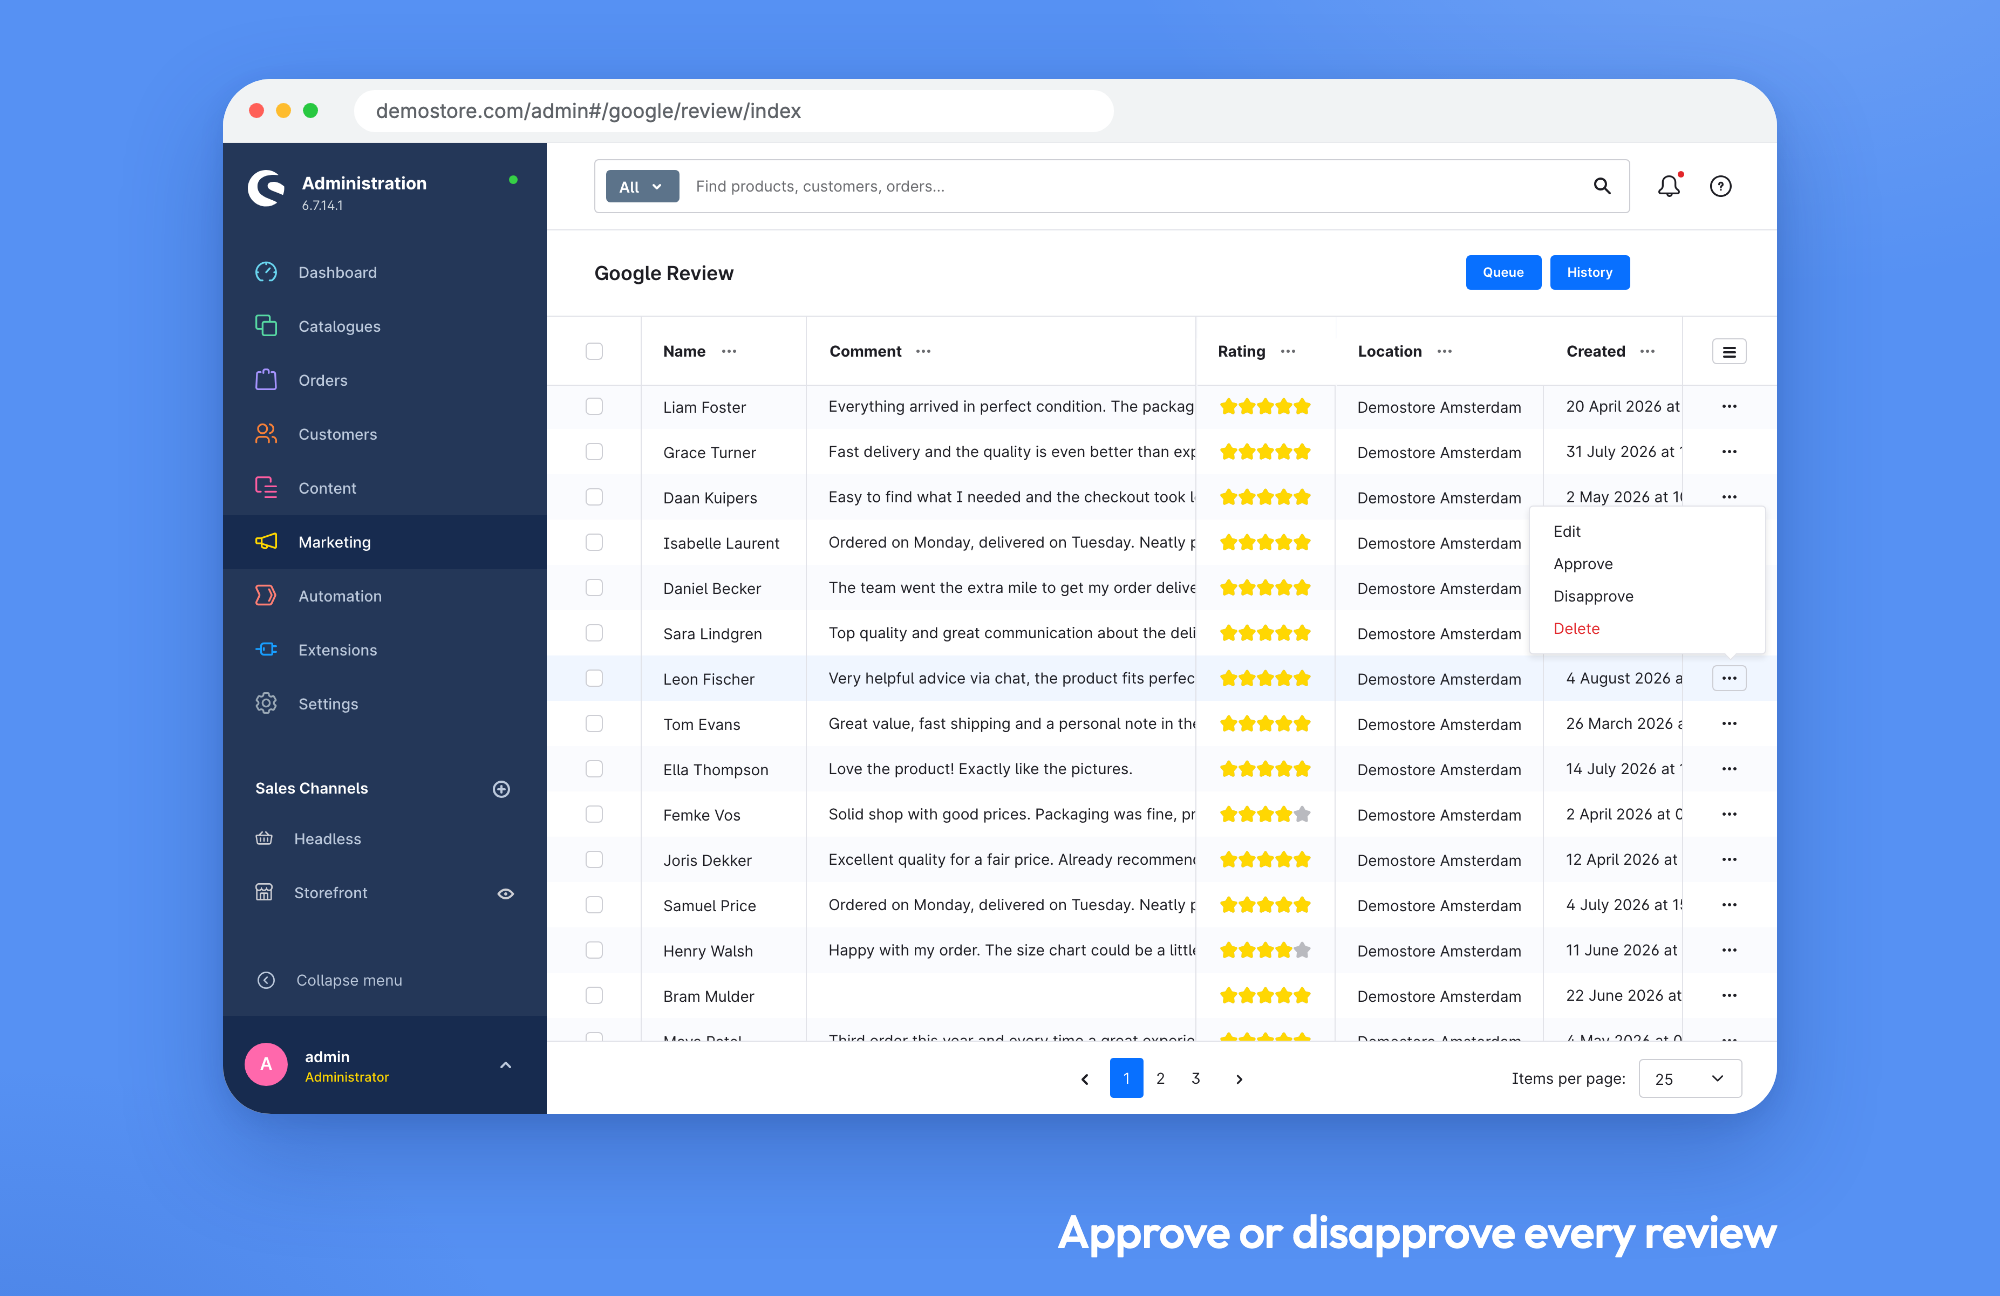Viewport: 2000px width, 1296px height.
Task: Check the Liam Foster row checkbox
Action: pos(594,407)
